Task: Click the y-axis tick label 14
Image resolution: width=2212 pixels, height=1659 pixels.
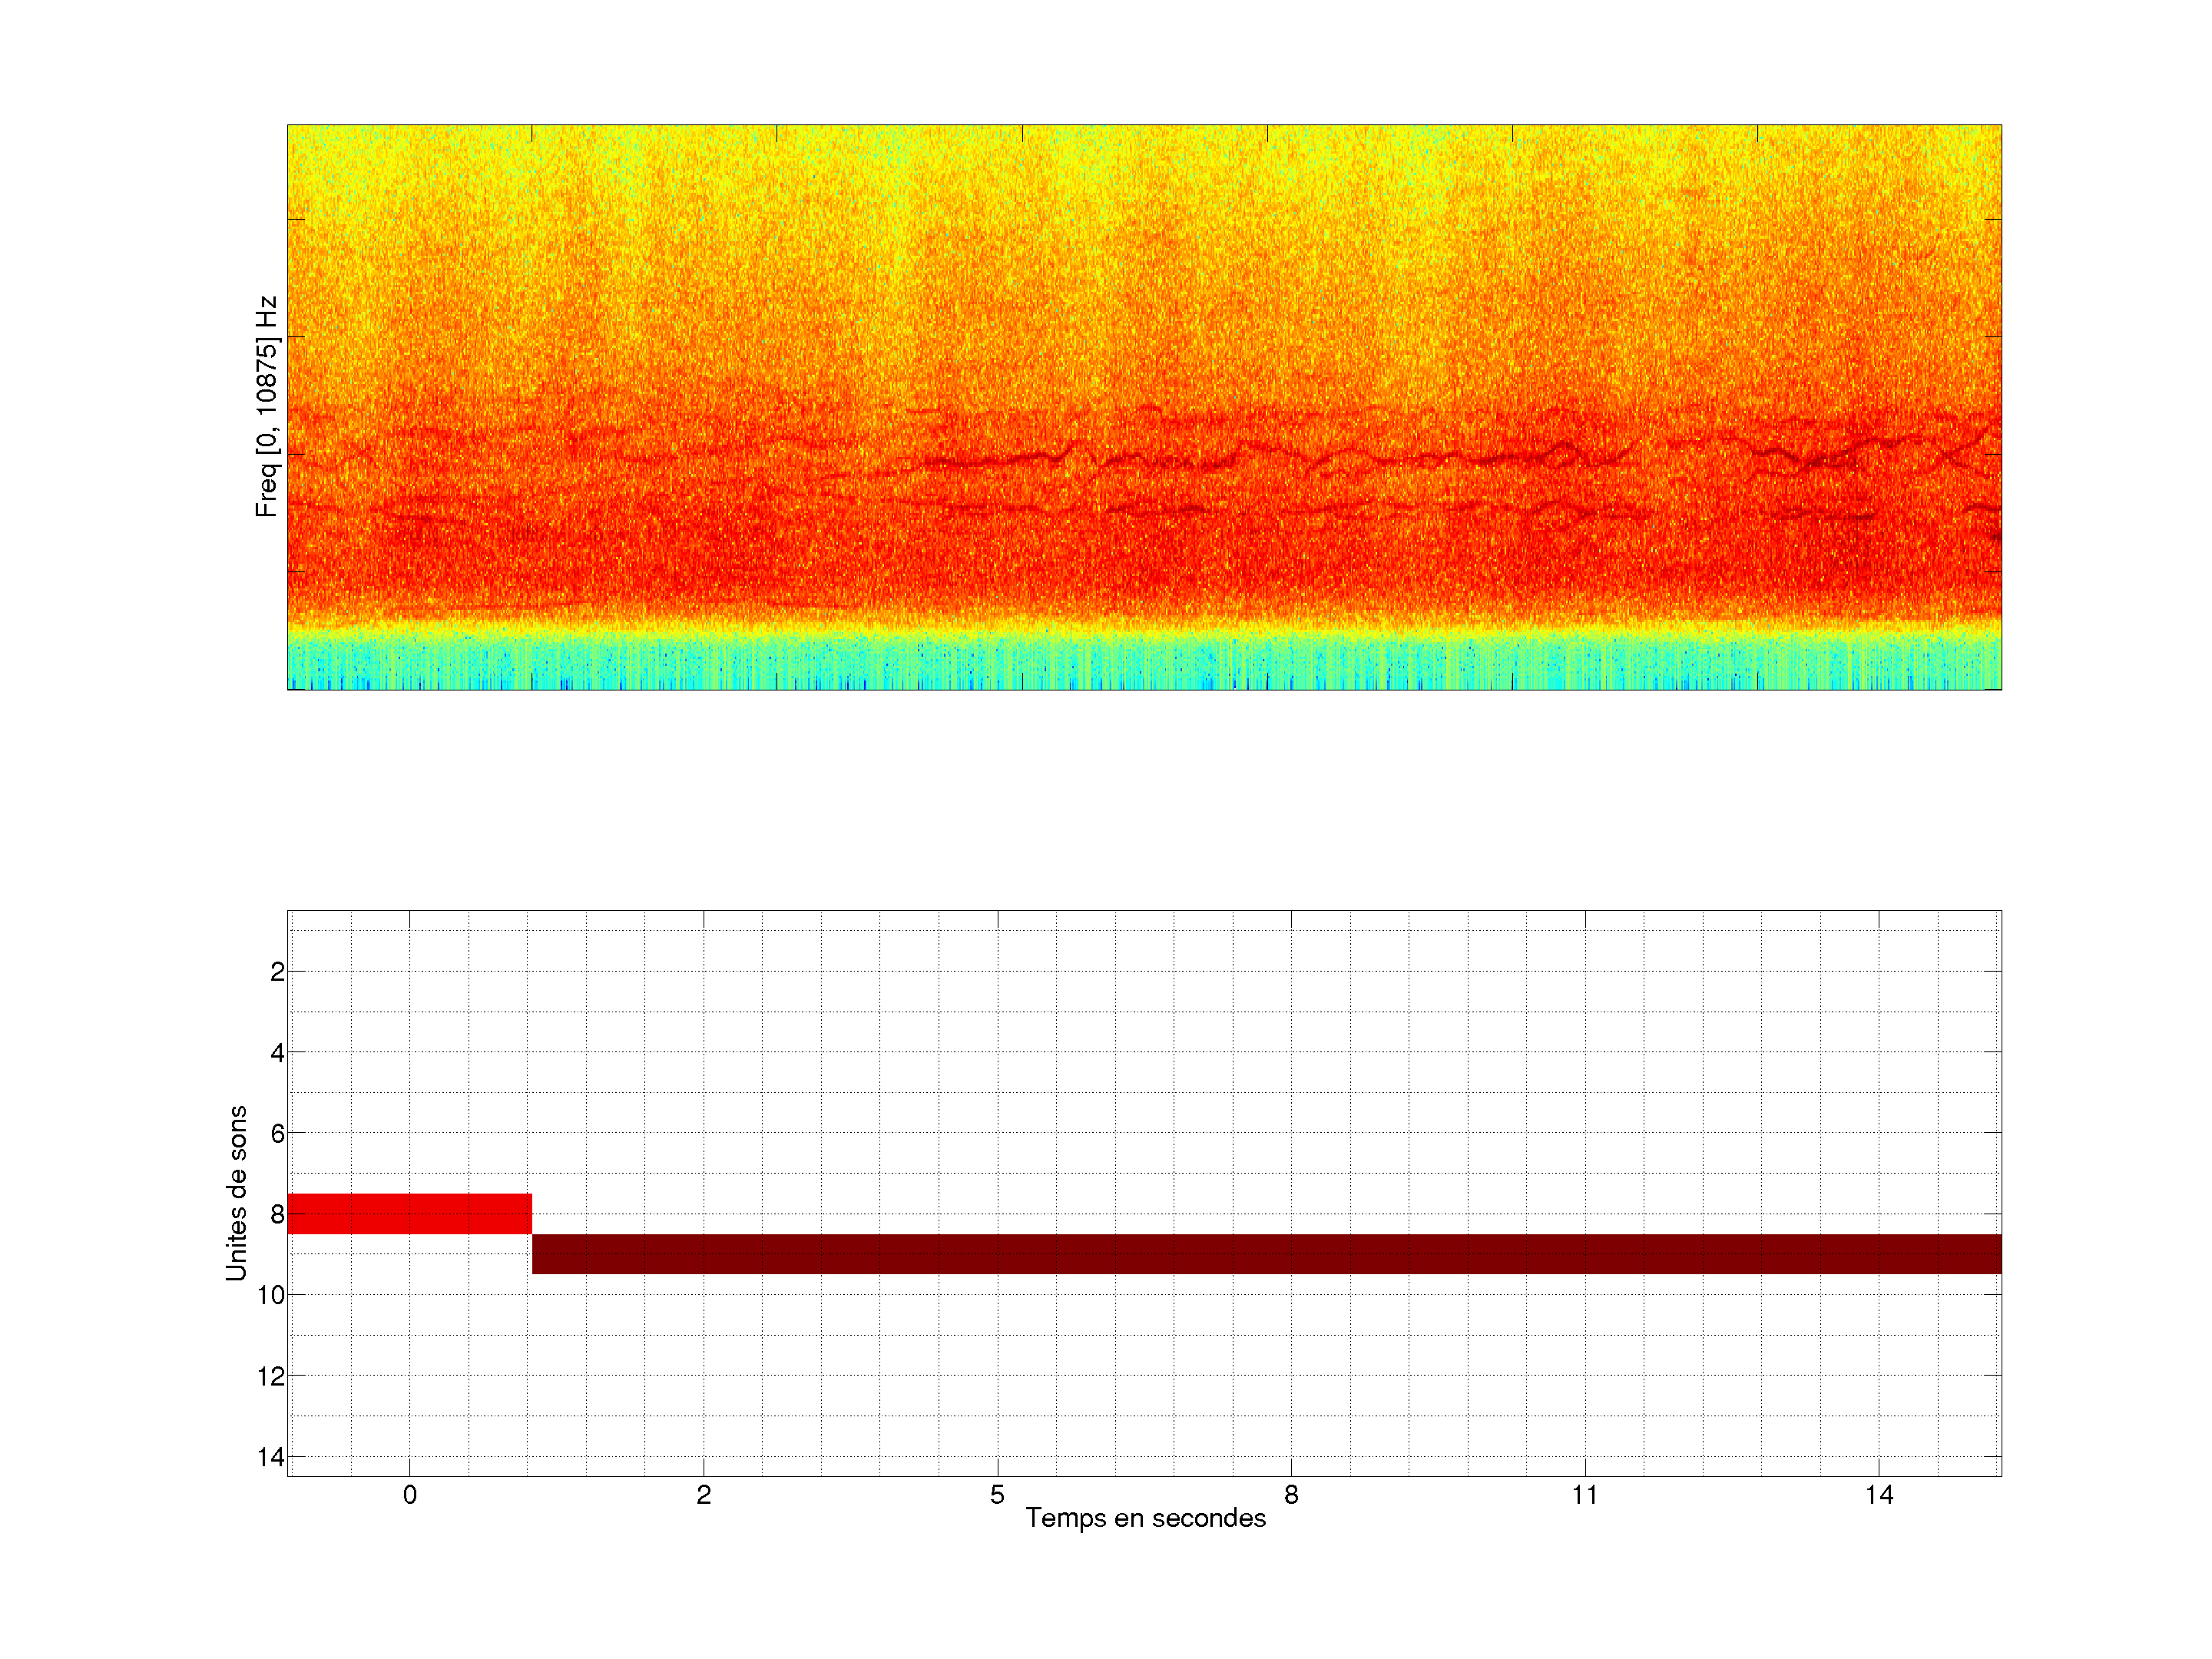Action: click(x=270, y=1457)
